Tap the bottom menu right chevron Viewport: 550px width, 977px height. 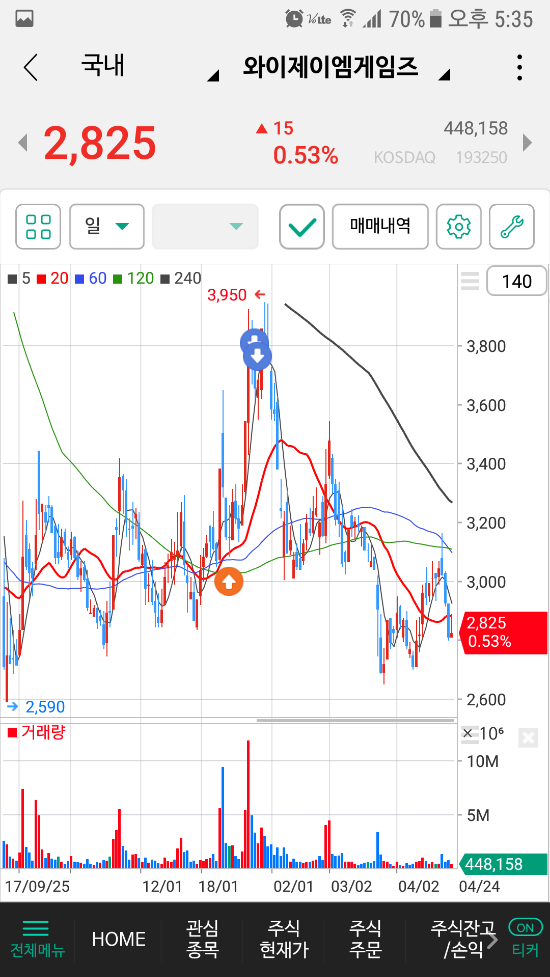pos(492,939)
